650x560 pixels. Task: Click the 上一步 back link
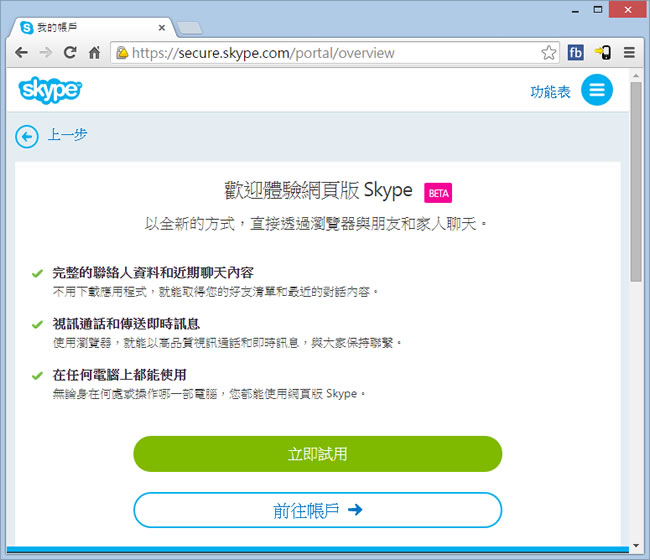coord(67,134)
